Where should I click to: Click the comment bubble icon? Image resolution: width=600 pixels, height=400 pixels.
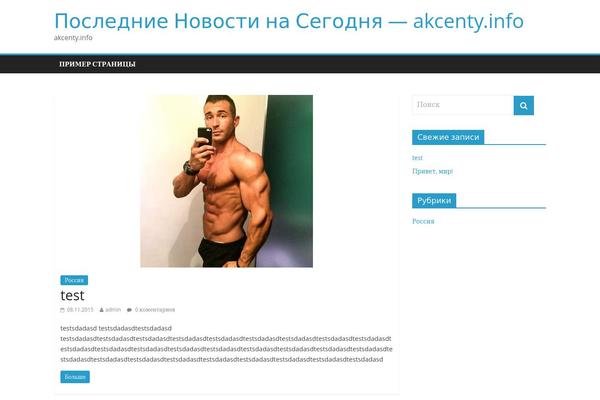pyautogui.click(x=129, y=310)
